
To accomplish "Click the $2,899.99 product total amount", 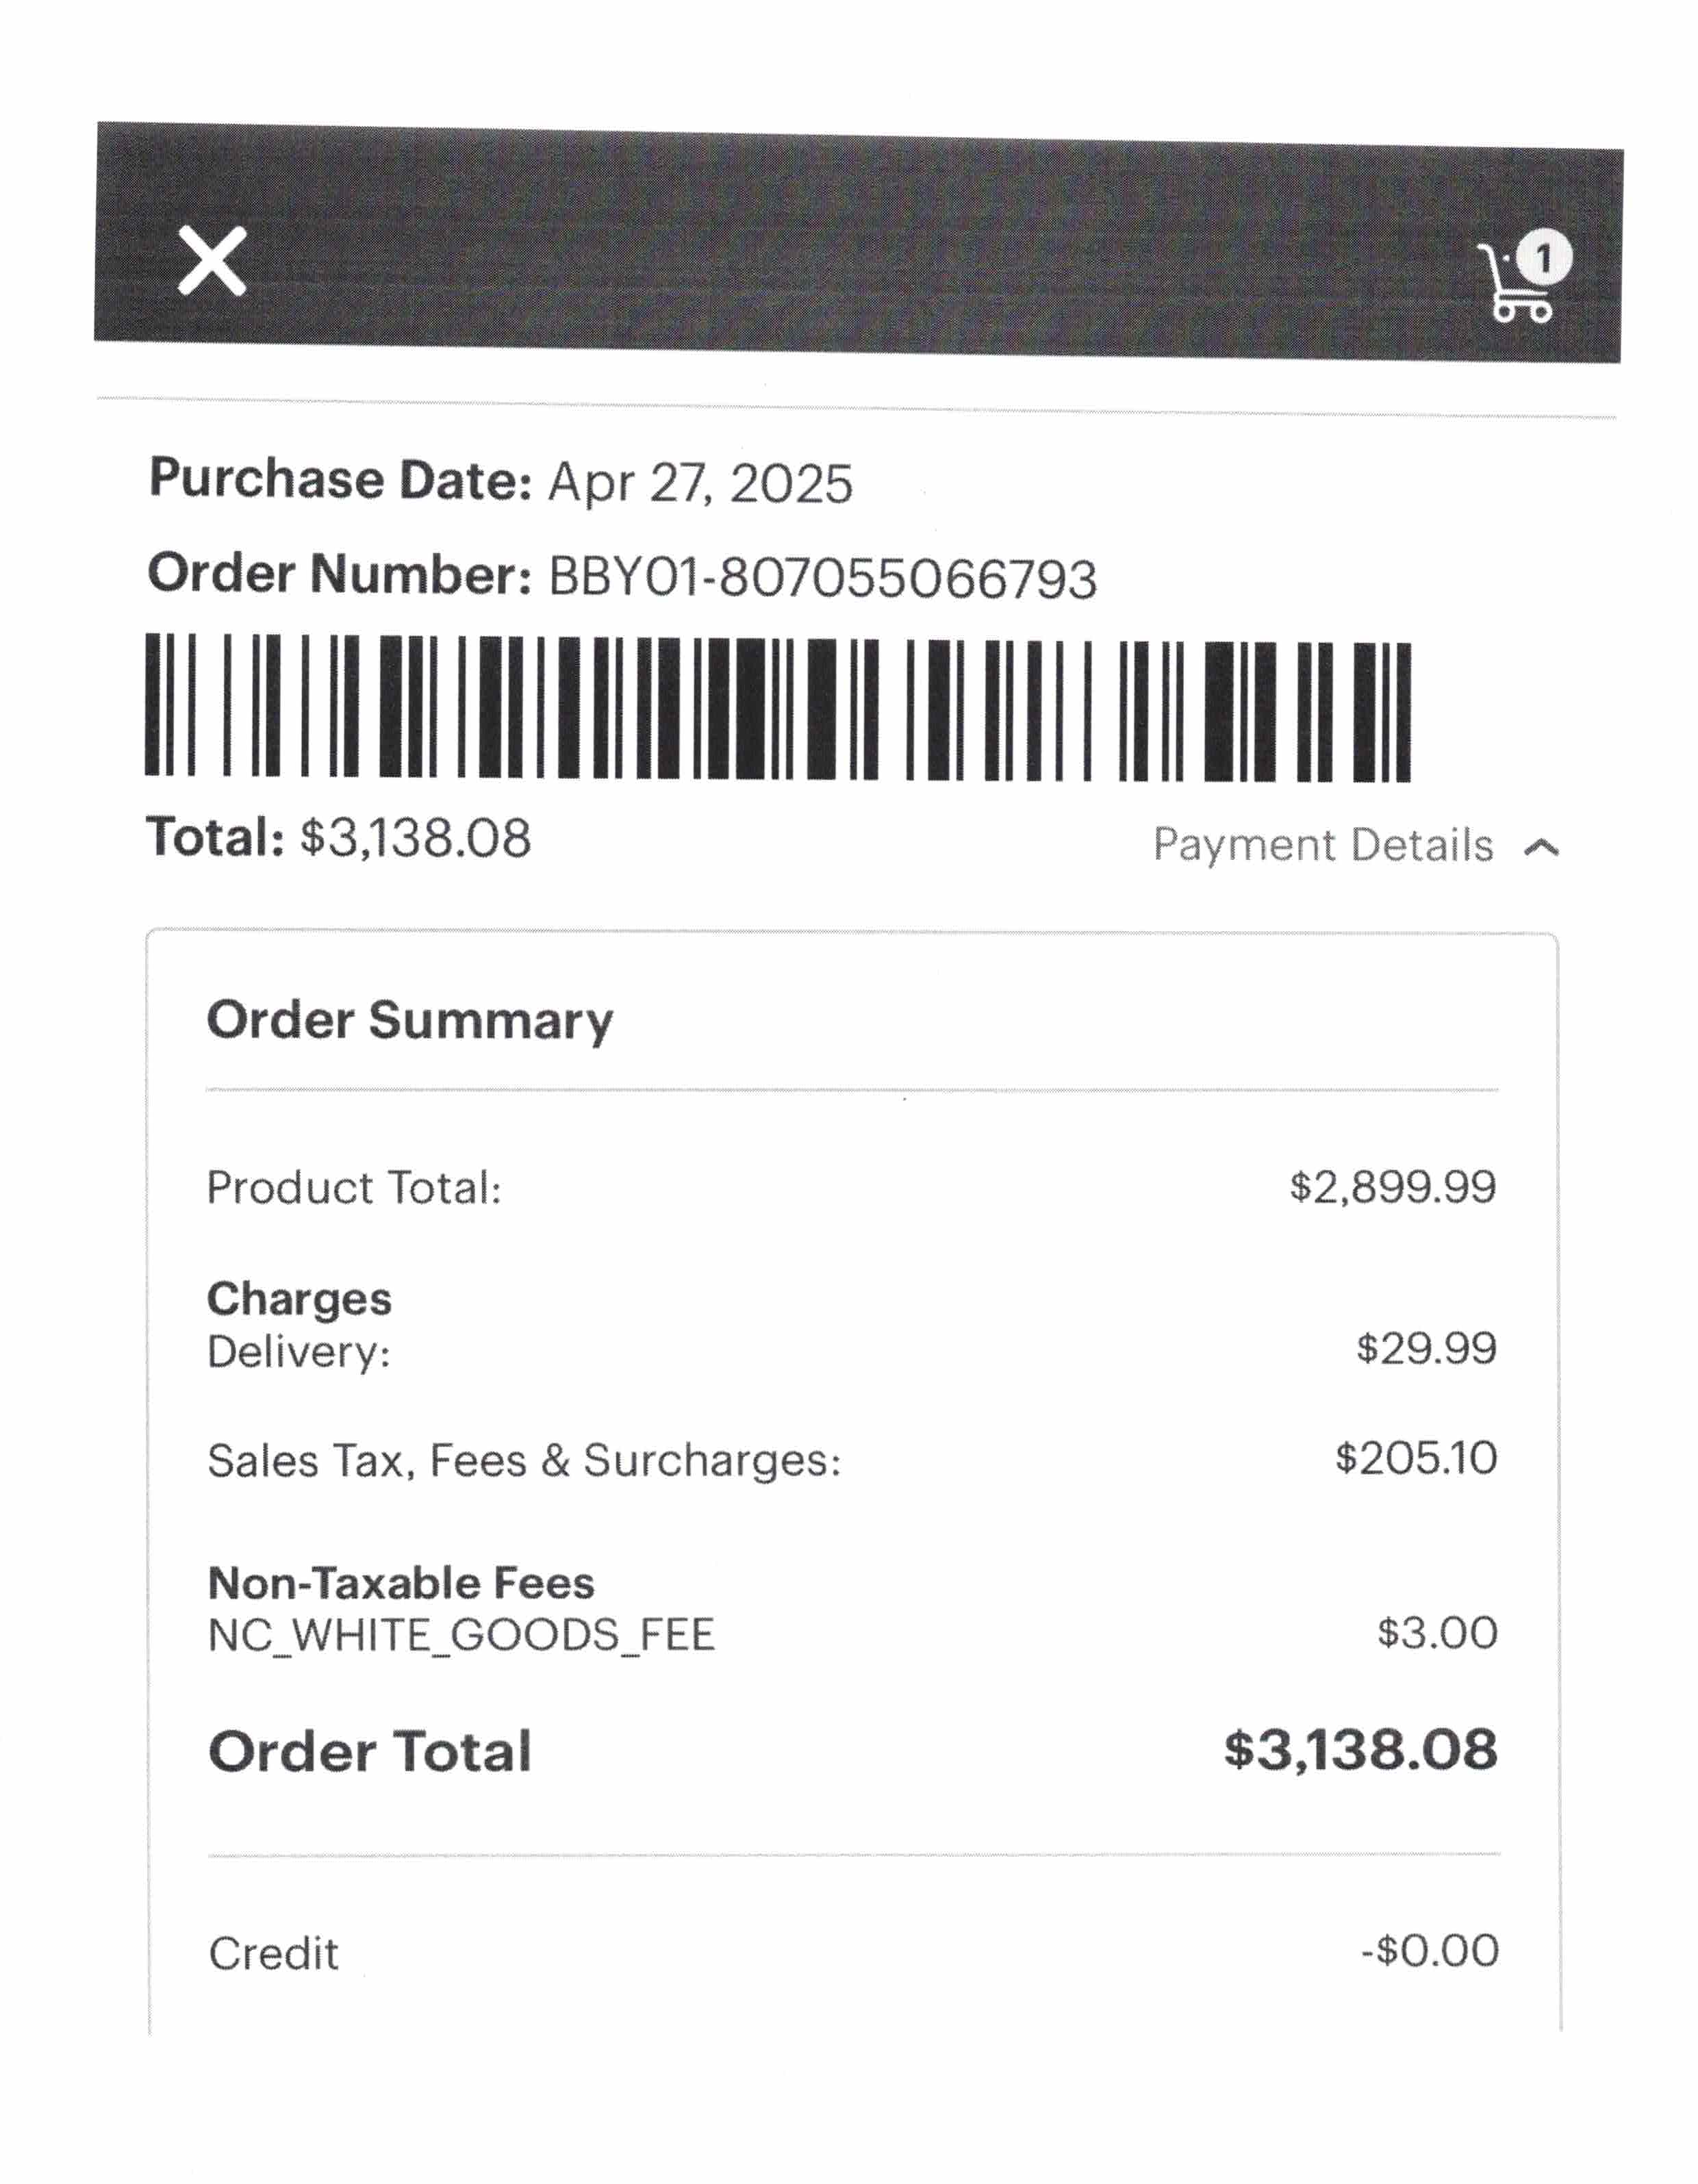I will click(x=1393, y=1187).
